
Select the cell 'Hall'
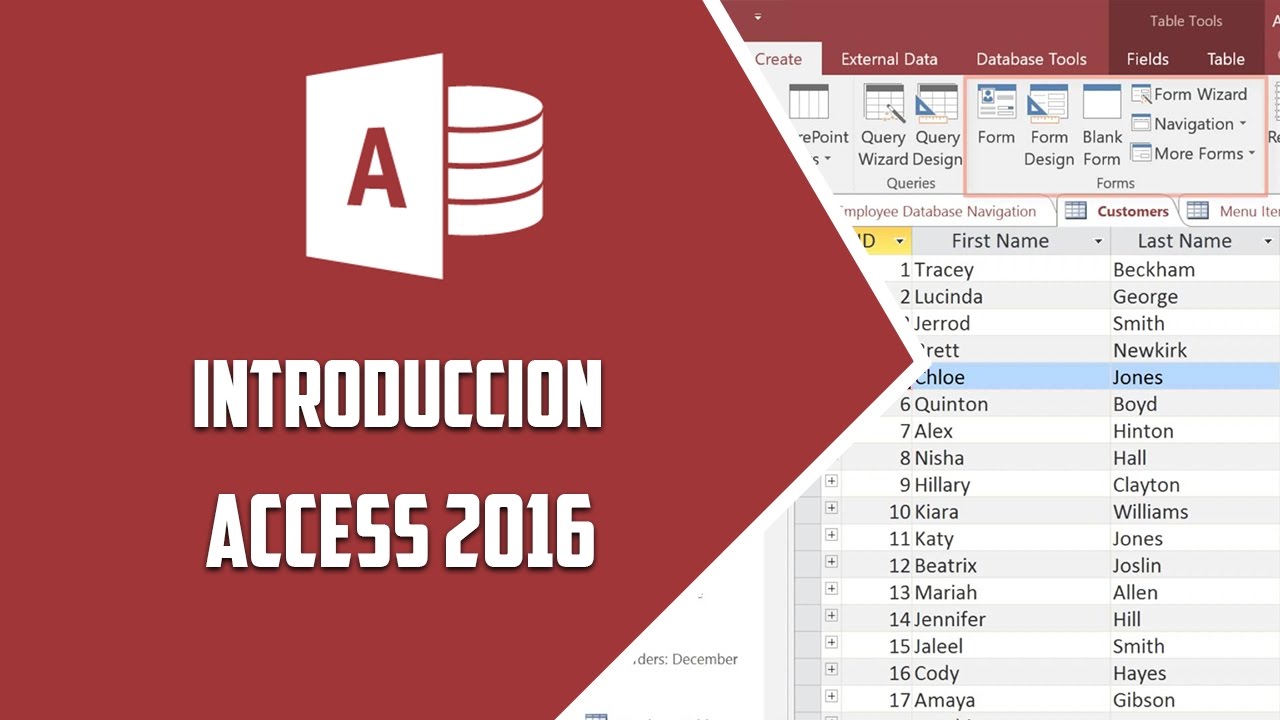click(x=1195, y=459)
